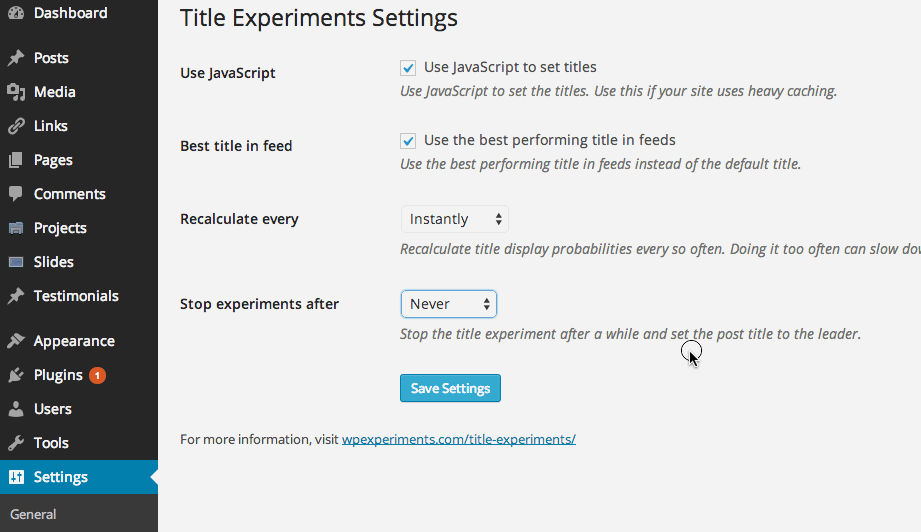The height and width of the screenshot is (532, 921).
Task: Click the Users person icon
Action: click(16, 409)
